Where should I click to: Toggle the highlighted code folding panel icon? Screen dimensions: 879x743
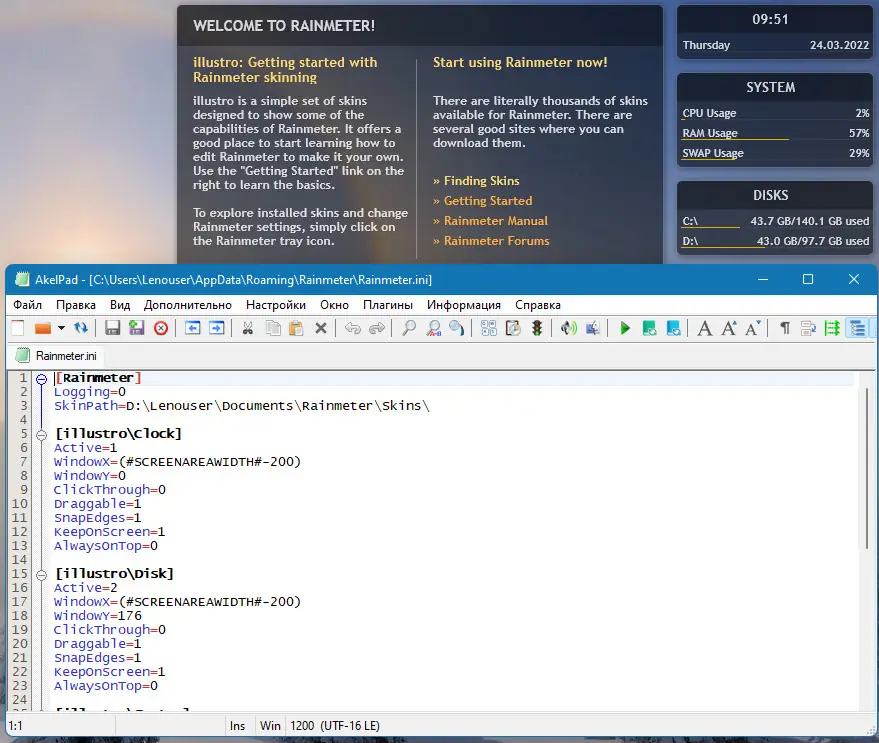point(858,328)
